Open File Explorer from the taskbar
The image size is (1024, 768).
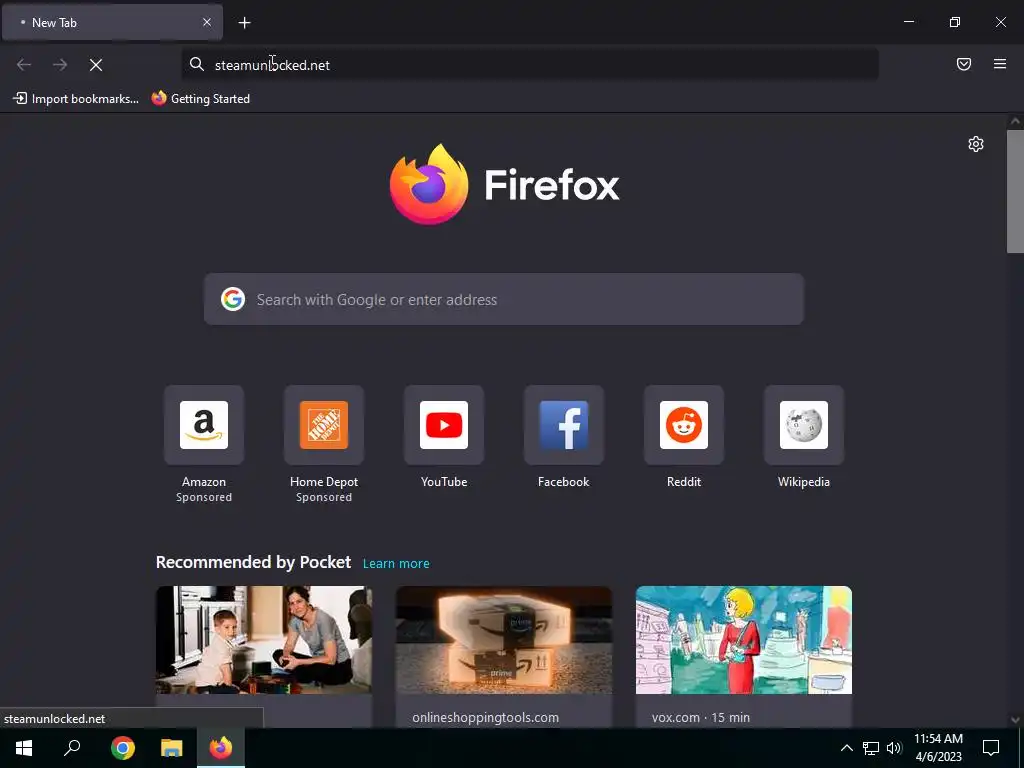point(172,748)
